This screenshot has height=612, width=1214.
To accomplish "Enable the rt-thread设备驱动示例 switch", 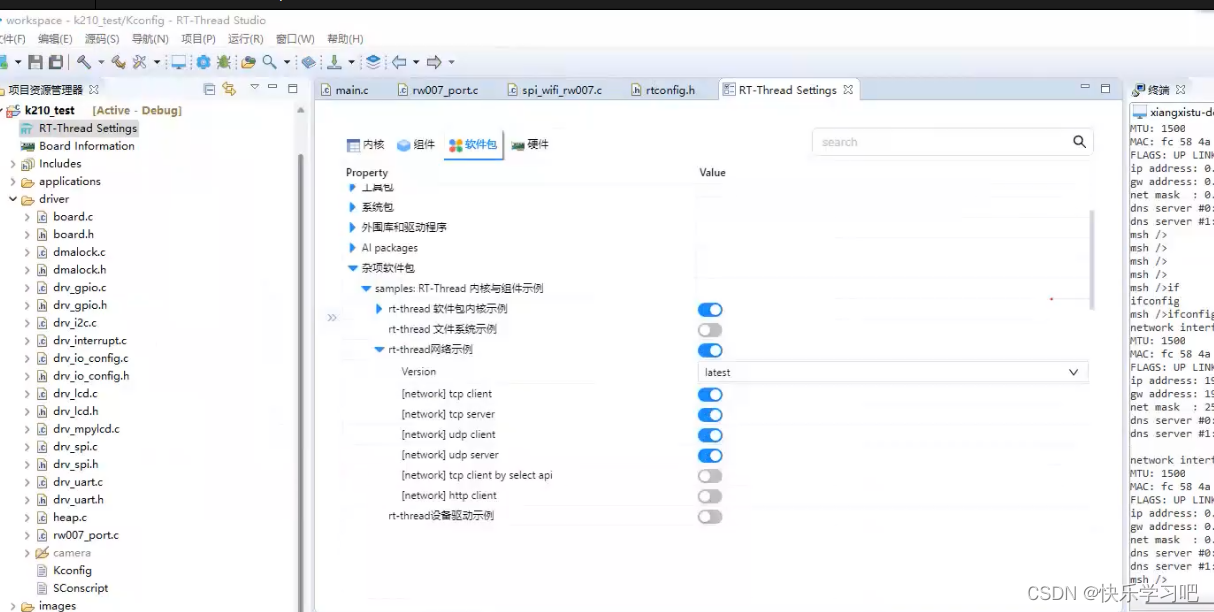I will click(x=710, y=517).
